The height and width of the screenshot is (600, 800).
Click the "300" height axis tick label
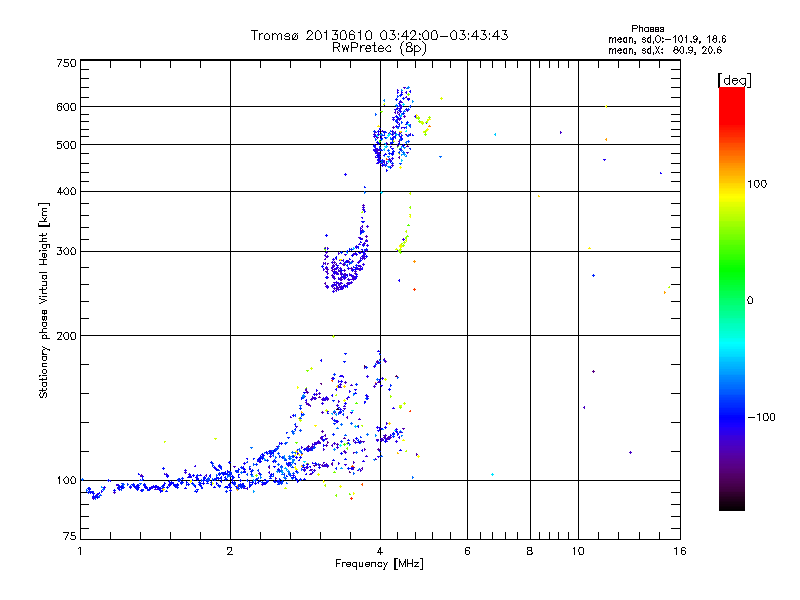[66, 252]
